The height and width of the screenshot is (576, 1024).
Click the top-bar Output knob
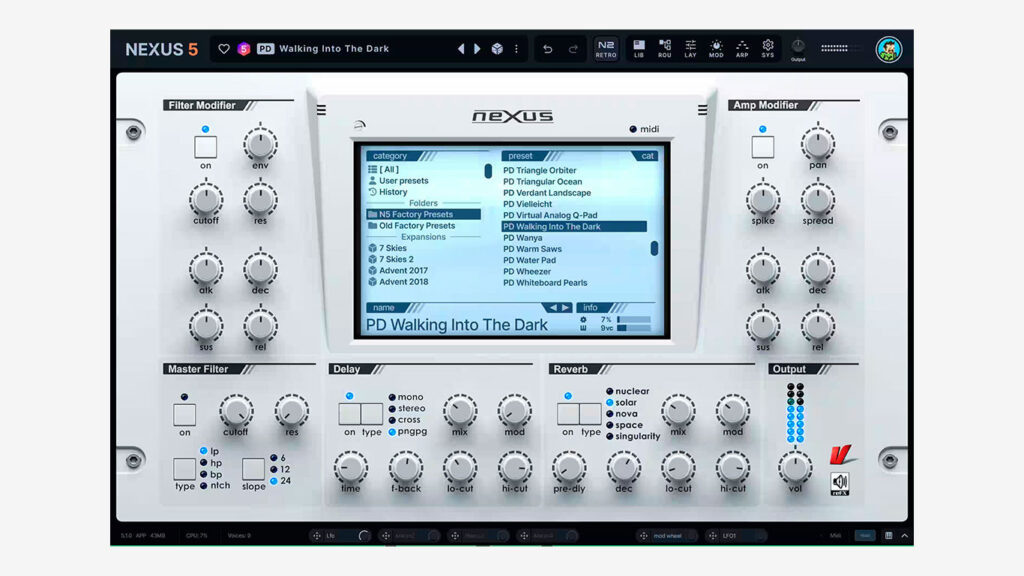pyautogui.click(x=798, y=46)
